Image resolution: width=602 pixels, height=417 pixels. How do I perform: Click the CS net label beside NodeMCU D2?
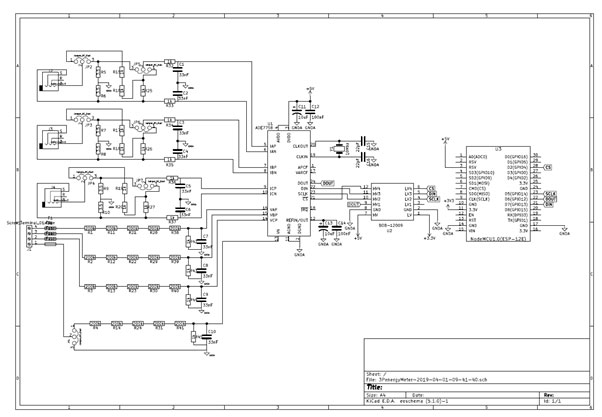[x=548, y=168]
